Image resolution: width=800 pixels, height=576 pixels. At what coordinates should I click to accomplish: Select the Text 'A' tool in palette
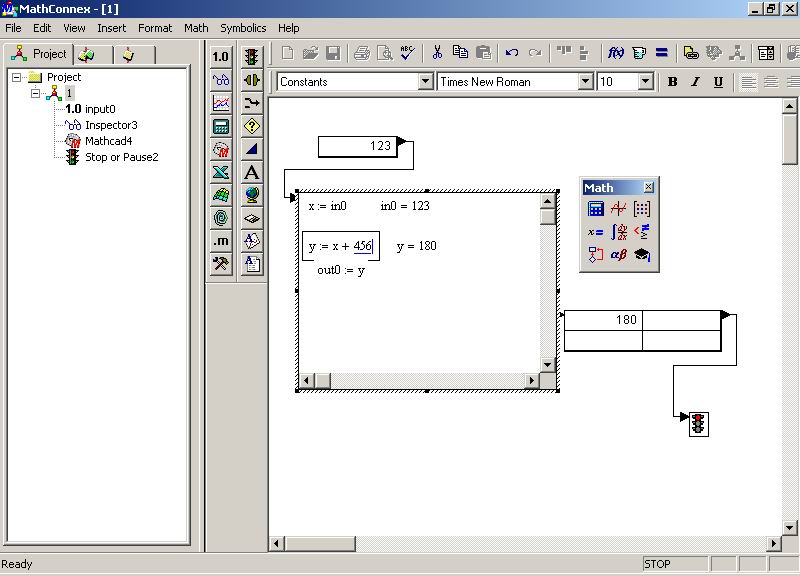pos(252,172)
